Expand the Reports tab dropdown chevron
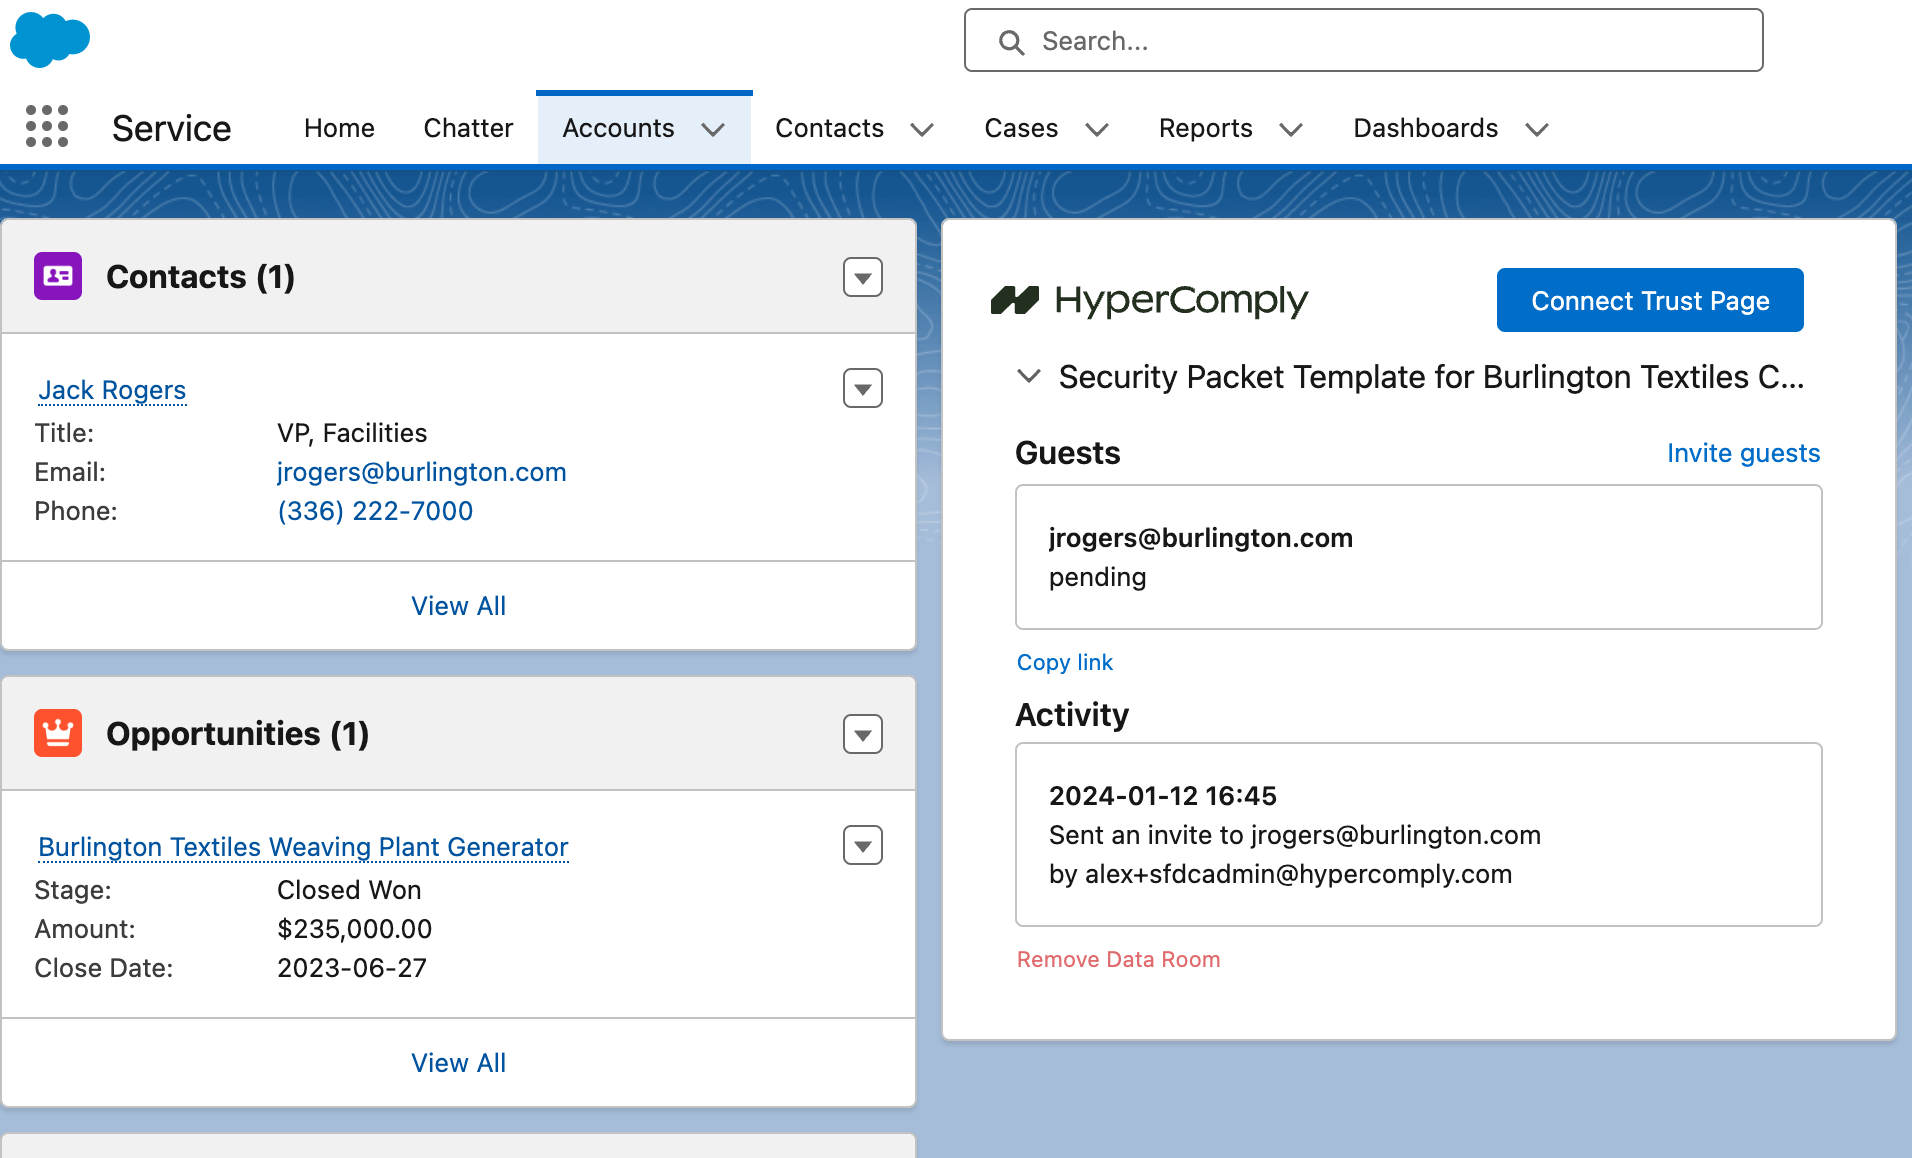 1291,129
